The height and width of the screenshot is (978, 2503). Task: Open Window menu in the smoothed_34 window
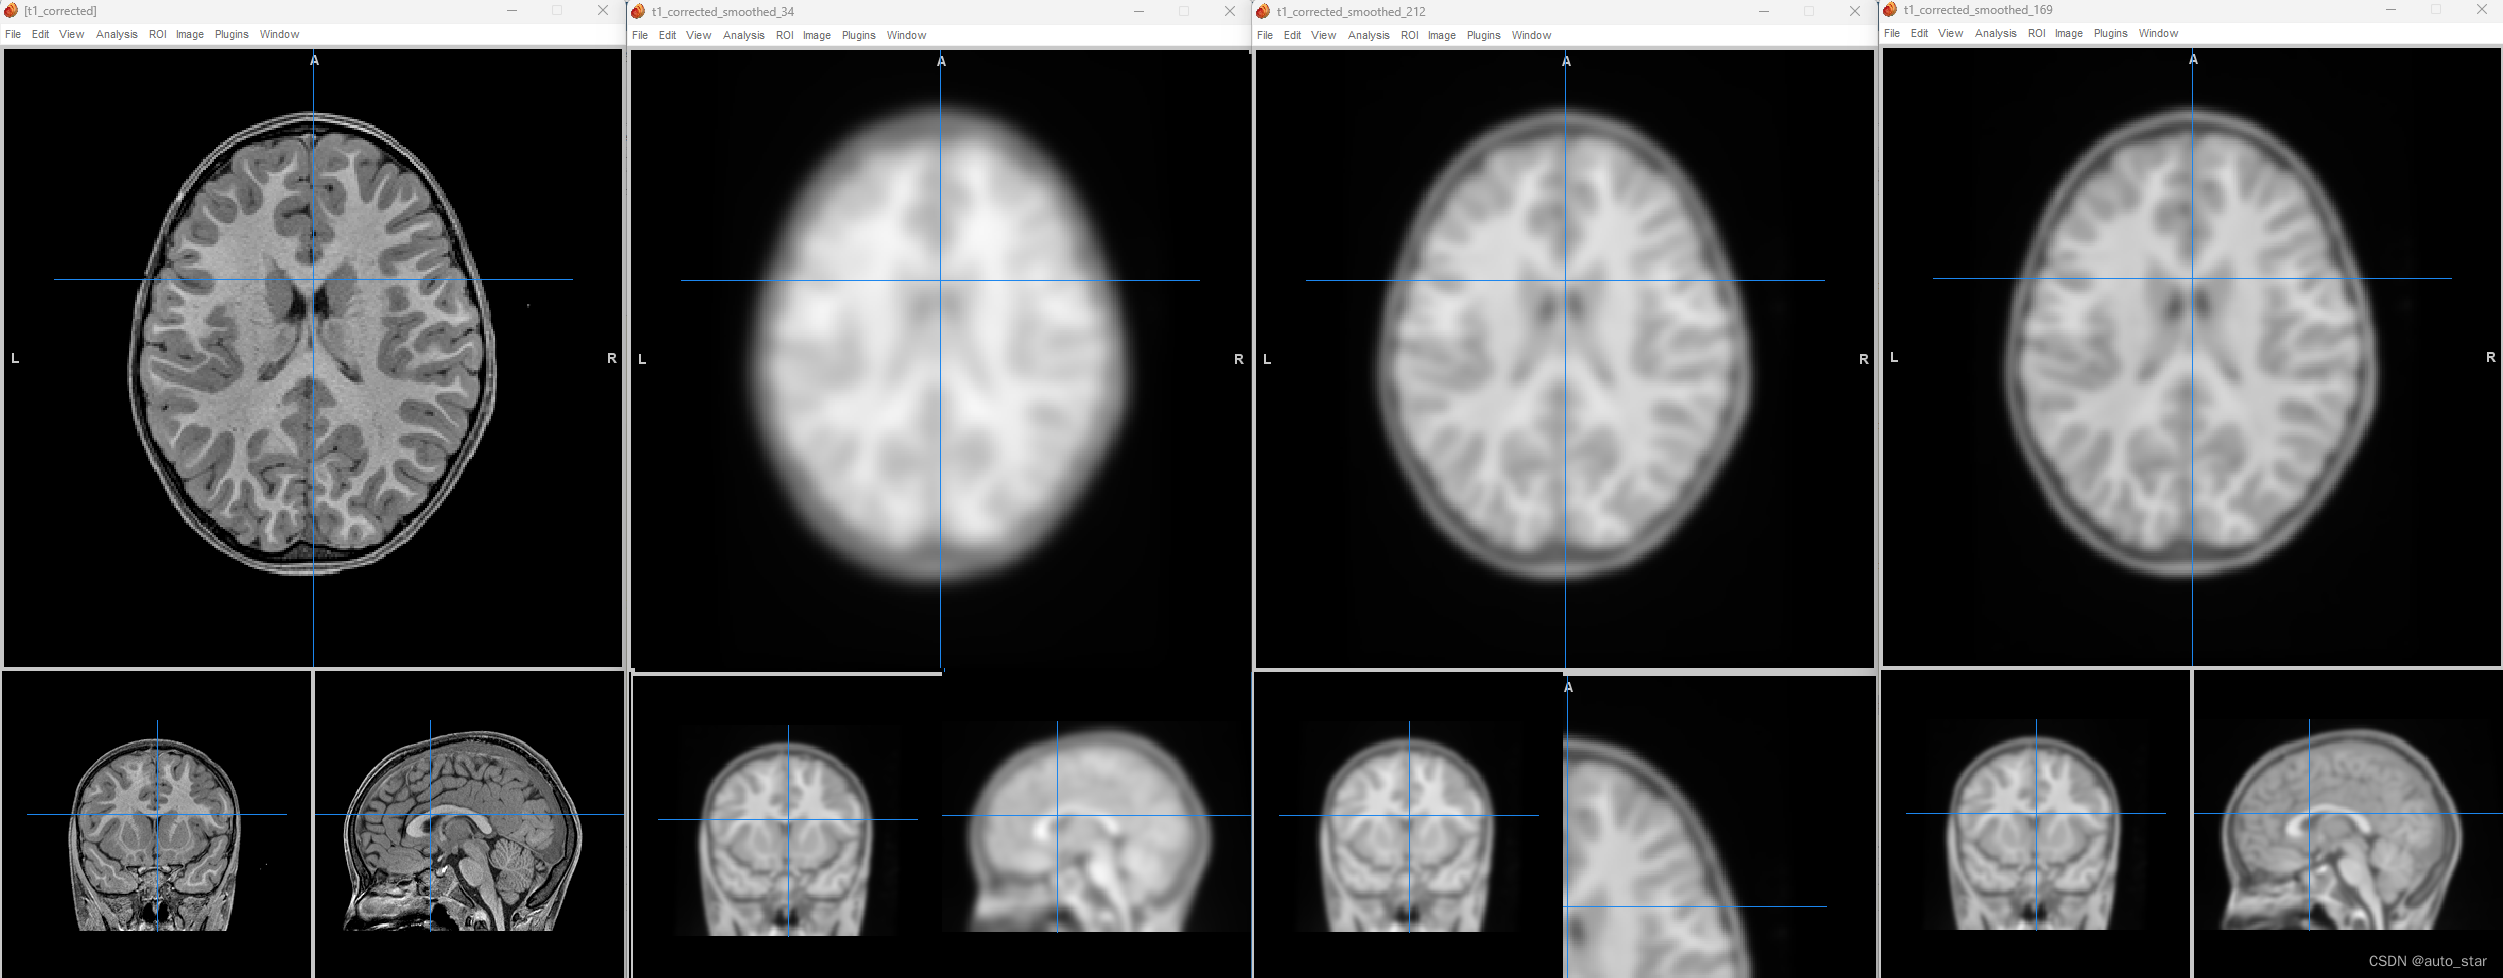click(x=907, y=35)
